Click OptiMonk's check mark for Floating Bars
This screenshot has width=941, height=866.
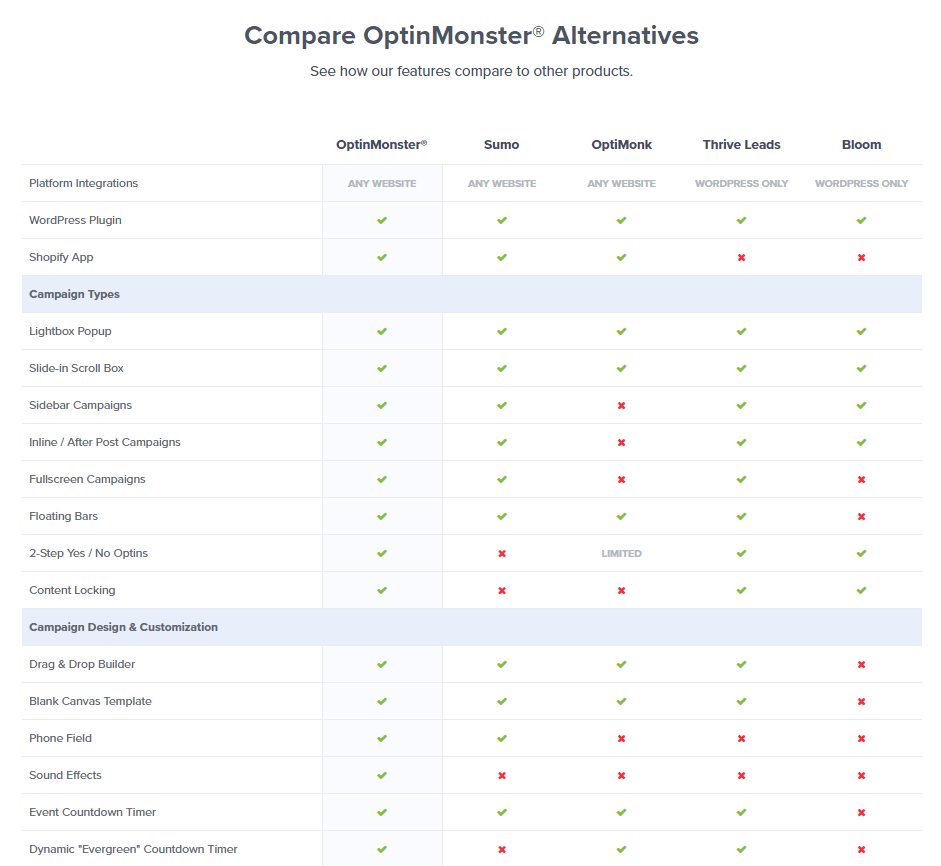(x=621, y=516)
